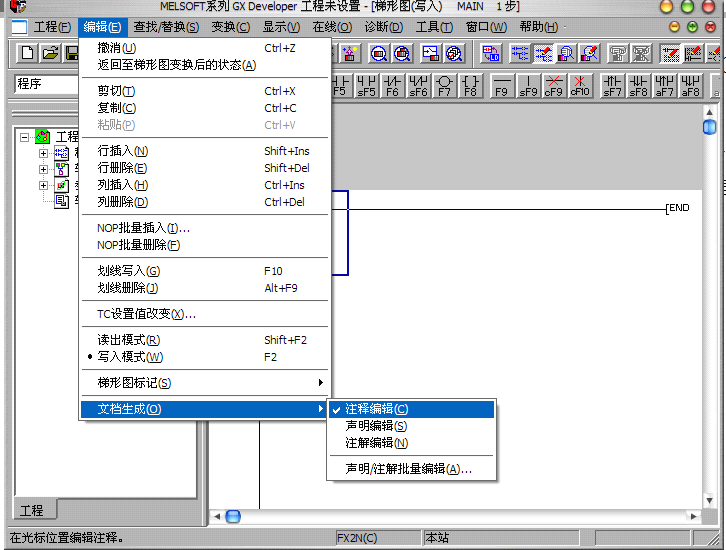This screenshot has height=550, width=726.
Task: Open 文档生成(O) submenu
Action: 204,409
